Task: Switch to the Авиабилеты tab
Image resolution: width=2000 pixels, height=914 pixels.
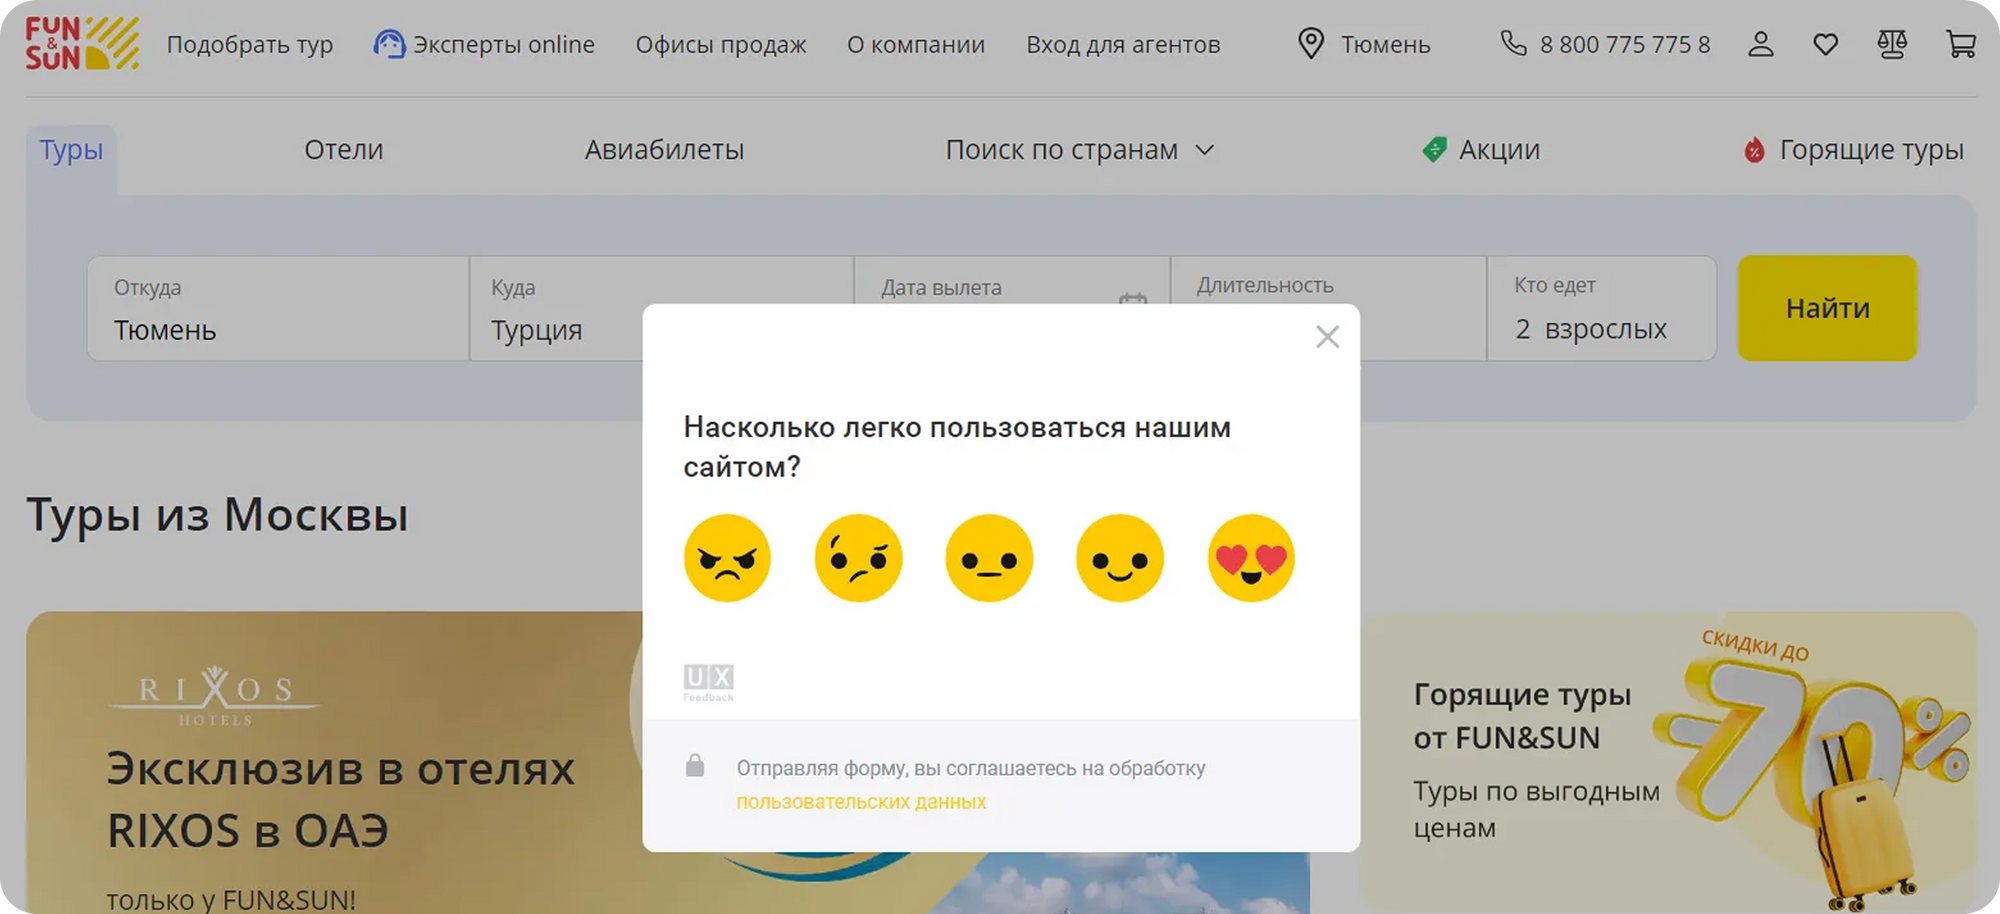Action: pyautogui.click(x=664, y=150)
